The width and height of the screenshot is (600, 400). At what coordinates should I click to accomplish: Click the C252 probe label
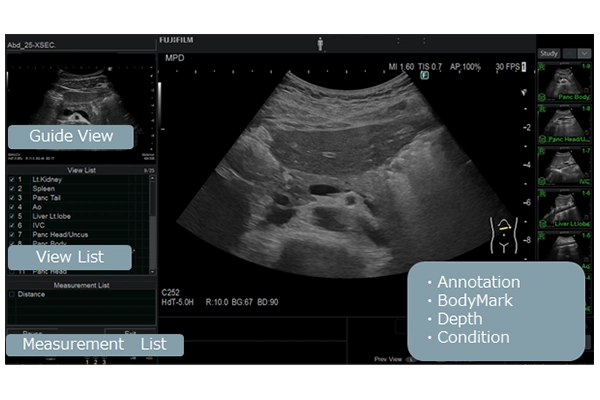171,293
